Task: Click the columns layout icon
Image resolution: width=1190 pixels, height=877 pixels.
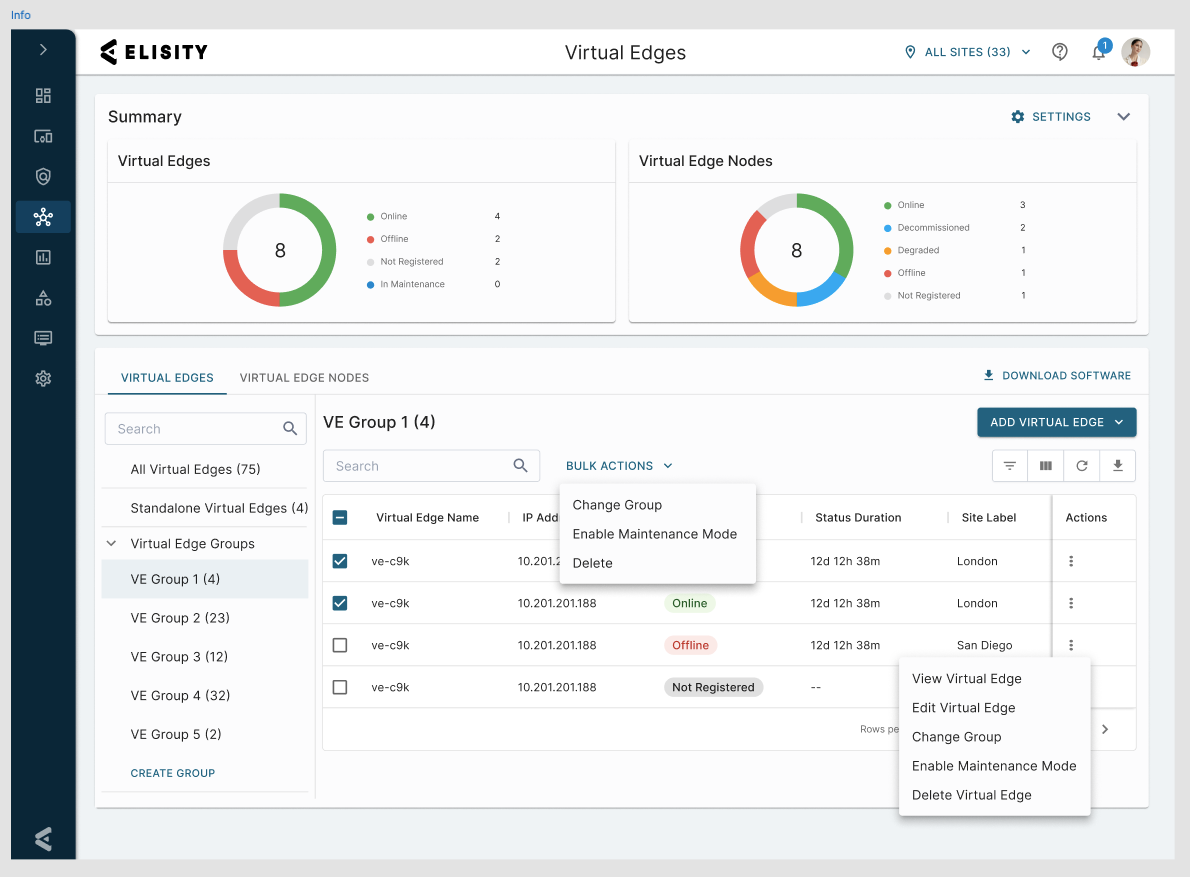Action: [1046, 466]
